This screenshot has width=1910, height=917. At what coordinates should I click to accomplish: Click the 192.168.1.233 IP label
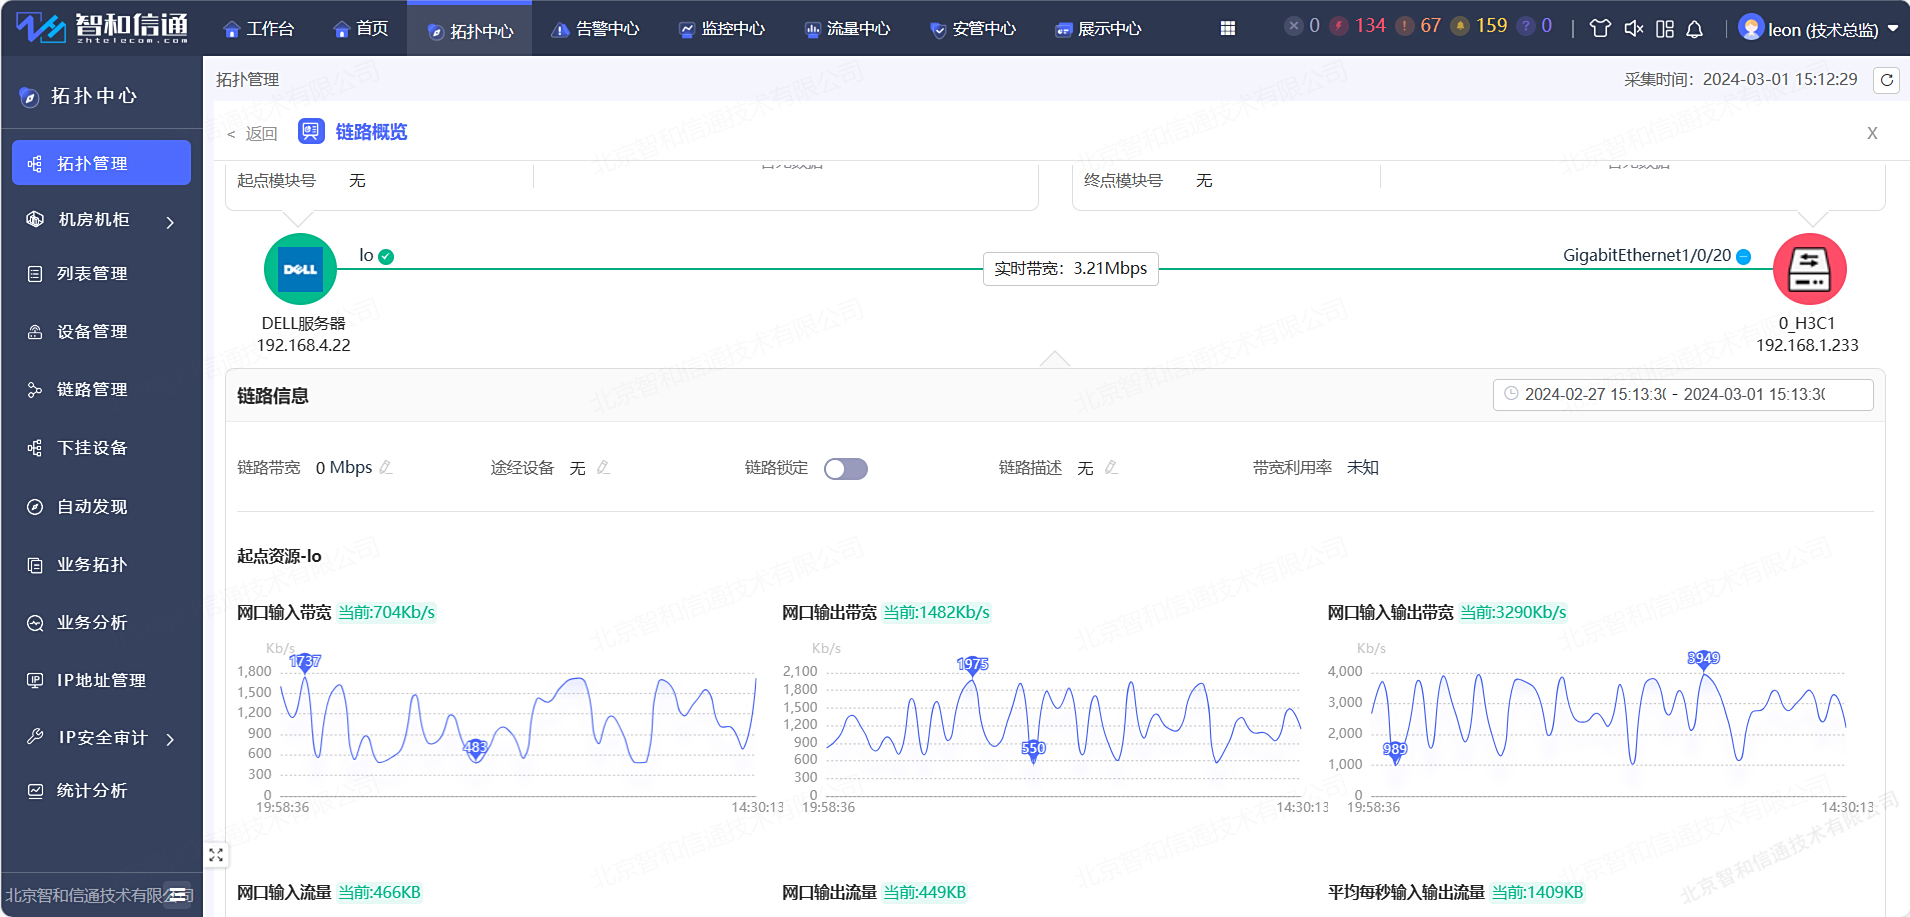click(1807, 345)
